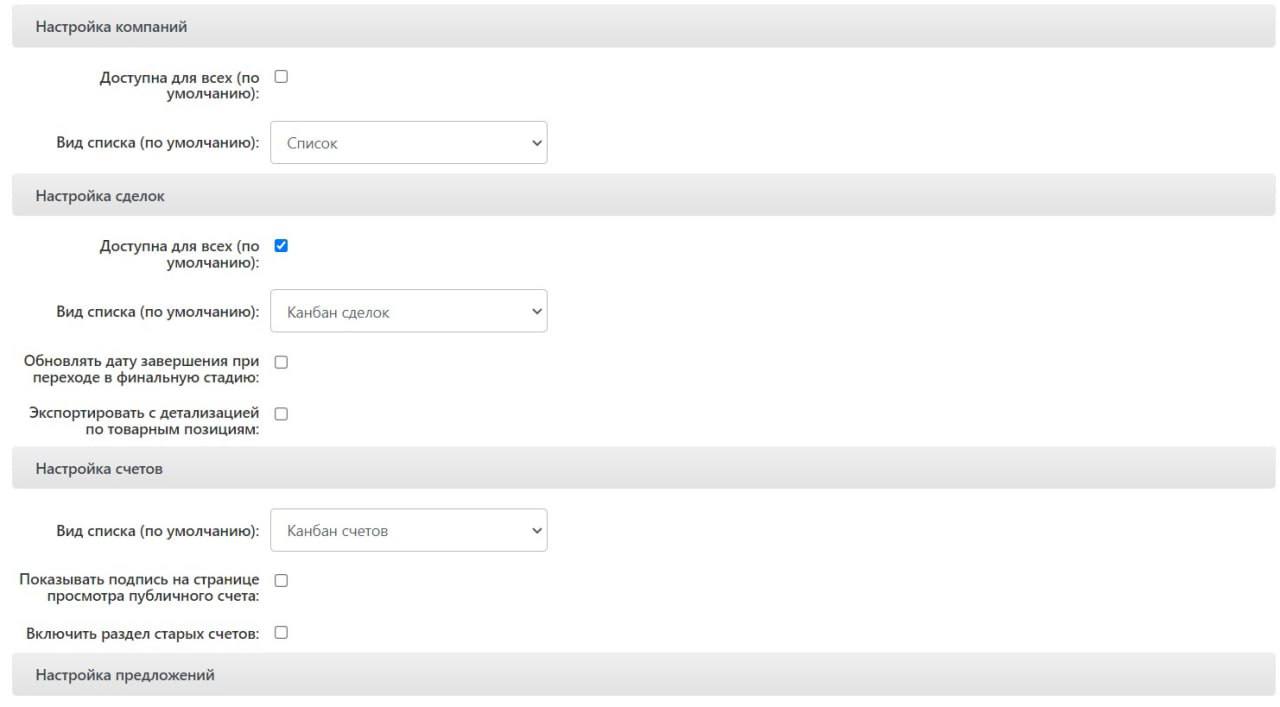Enable the 'Экспортировать с детализацией' checkbox
The height and width of the screenshot is (707, 1280).
[x=281, y=414]
